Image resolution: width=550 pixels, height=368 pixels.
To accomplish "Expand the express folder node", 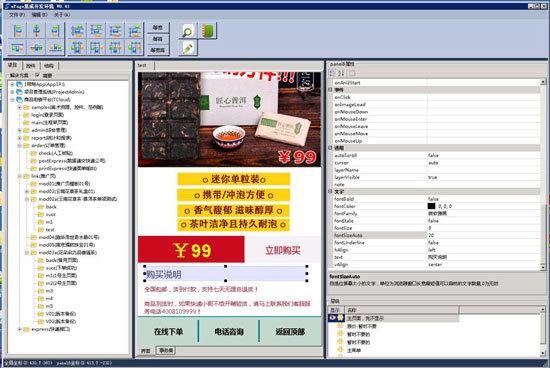I will pyautogui.click(x=20, y=329).
